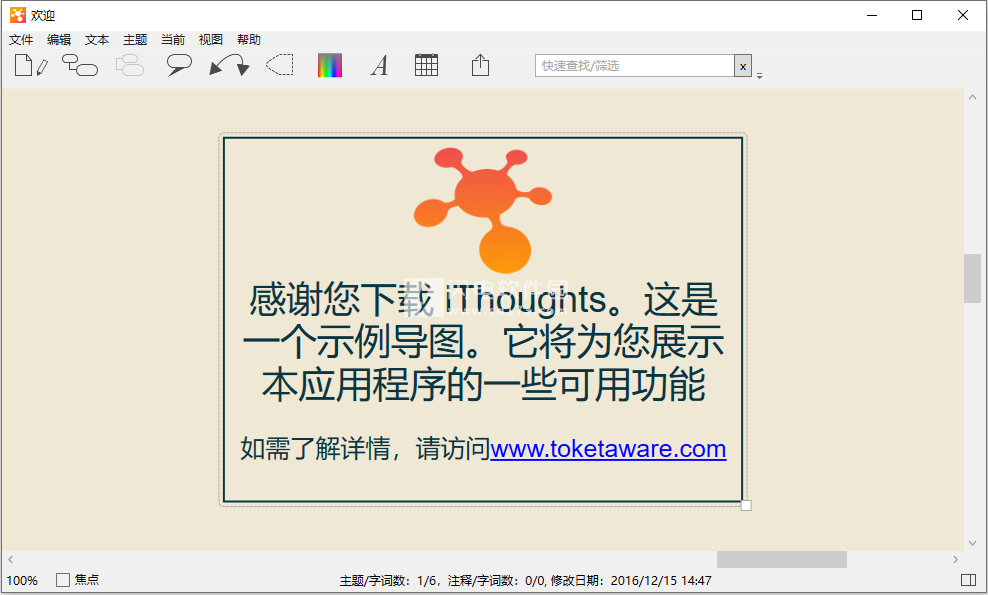Add a callout speech bubble
The width and height of the screenshot is (988, 595).
coord(179,65)
